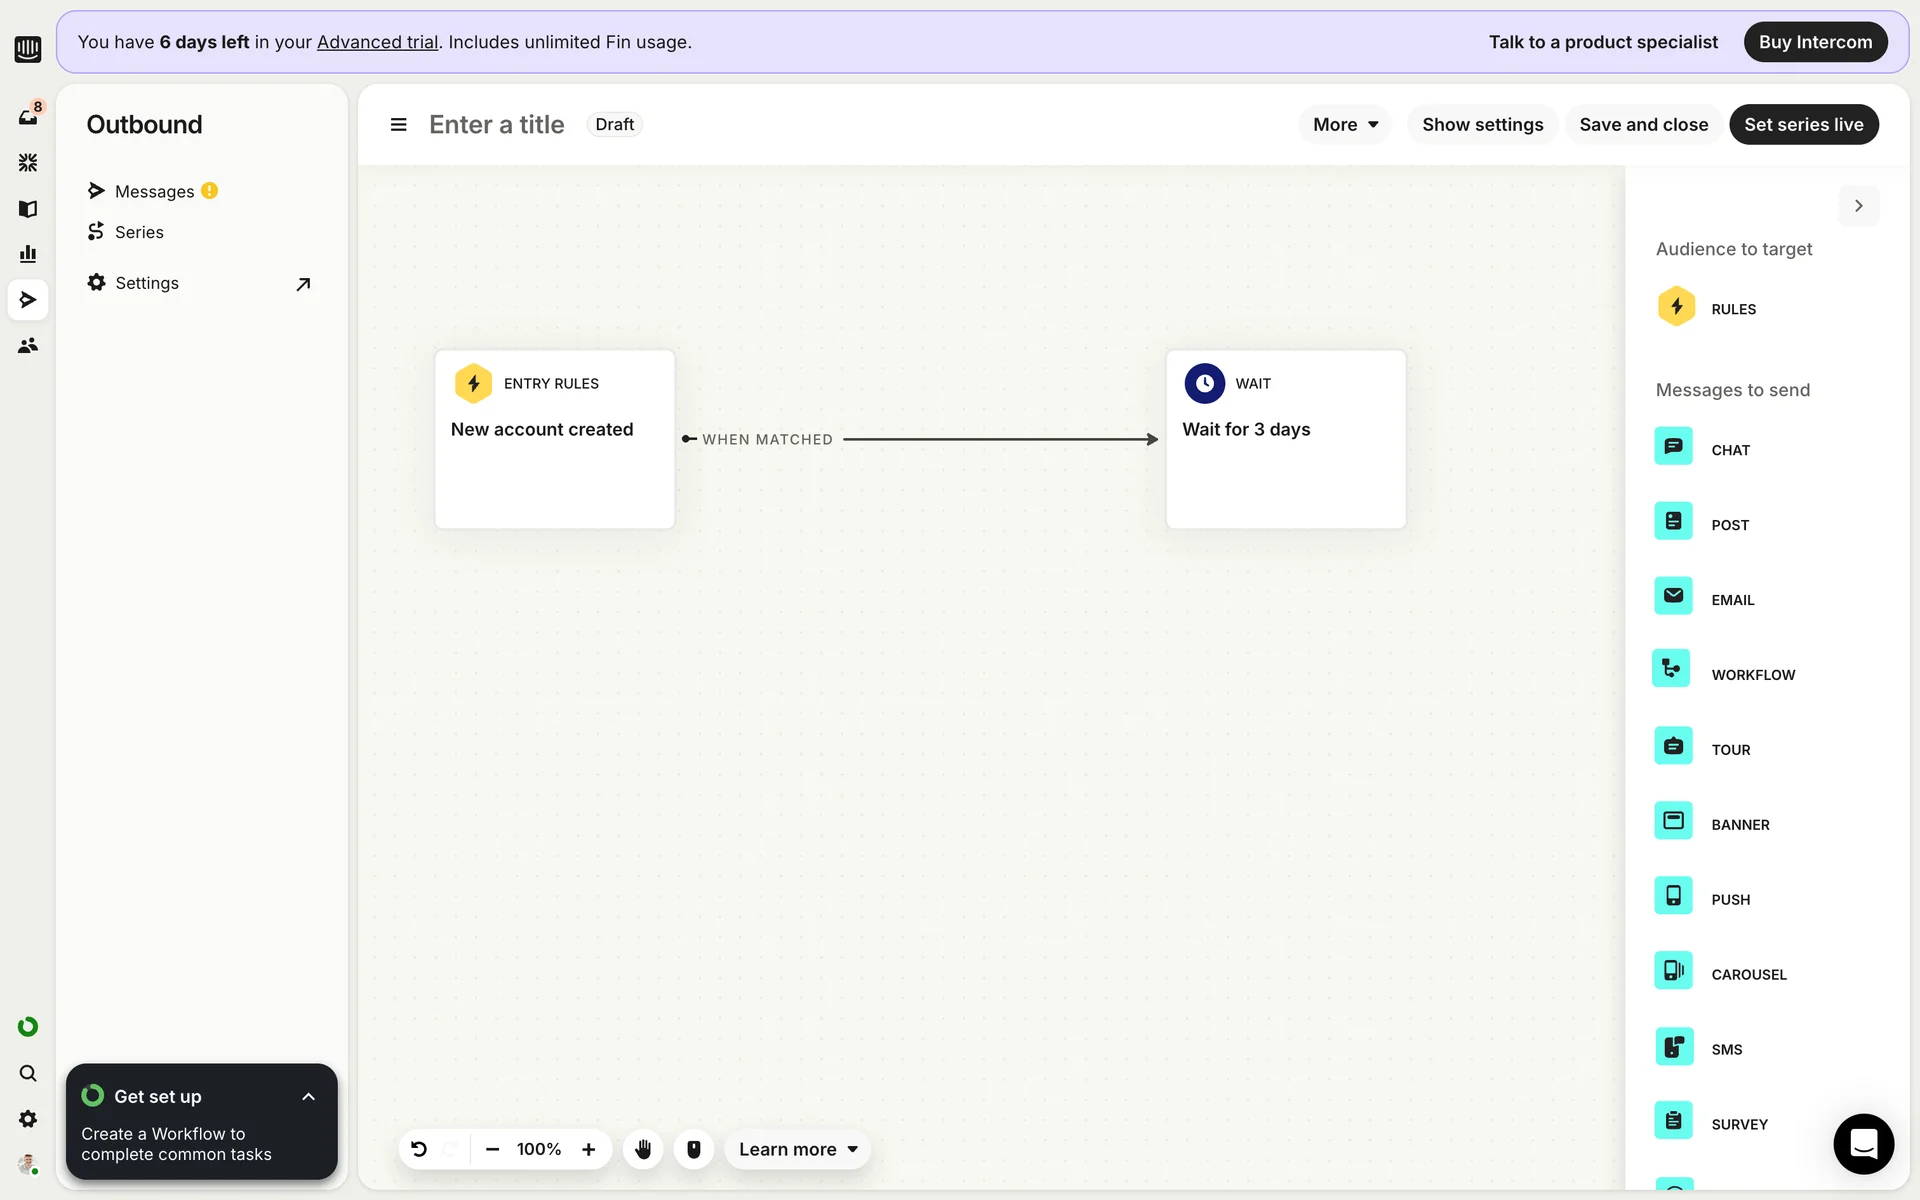
Task: Toggle the mouse navigation mode
Action: coord(694,1149)
